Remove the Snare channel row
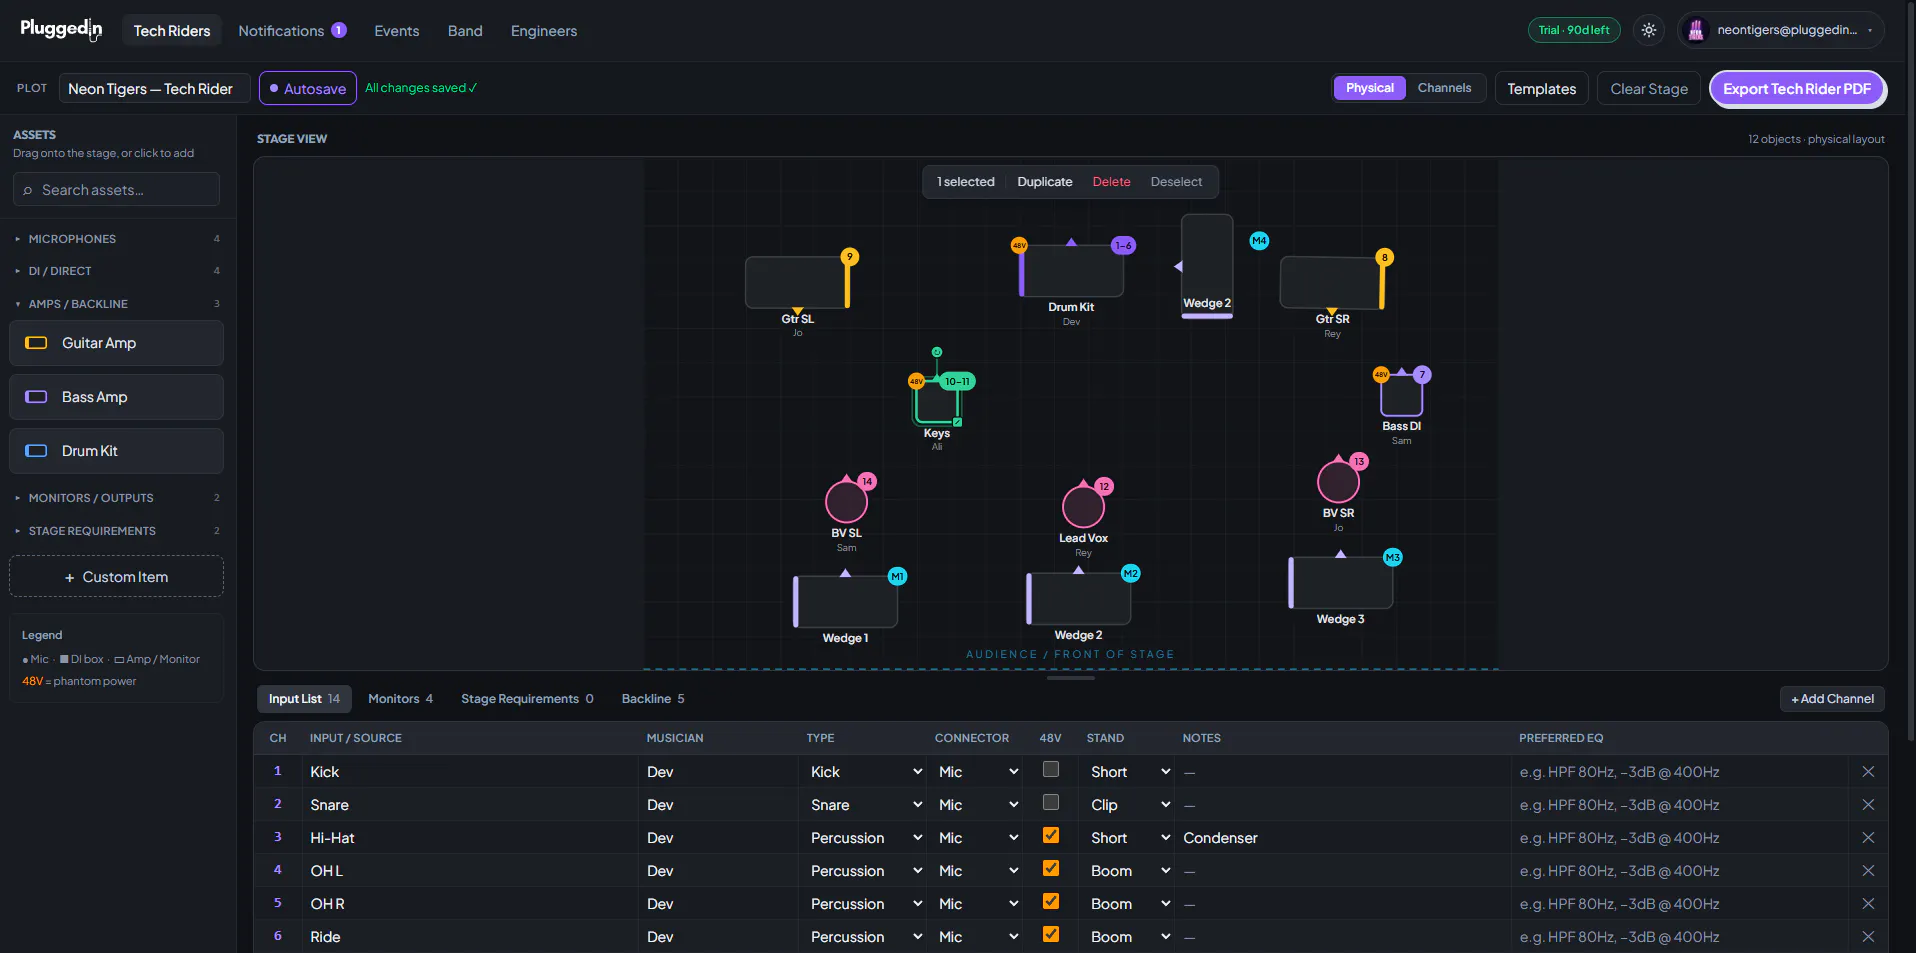The height and width of the screenshot is (953, 1916). click(x=1868, y=805)
